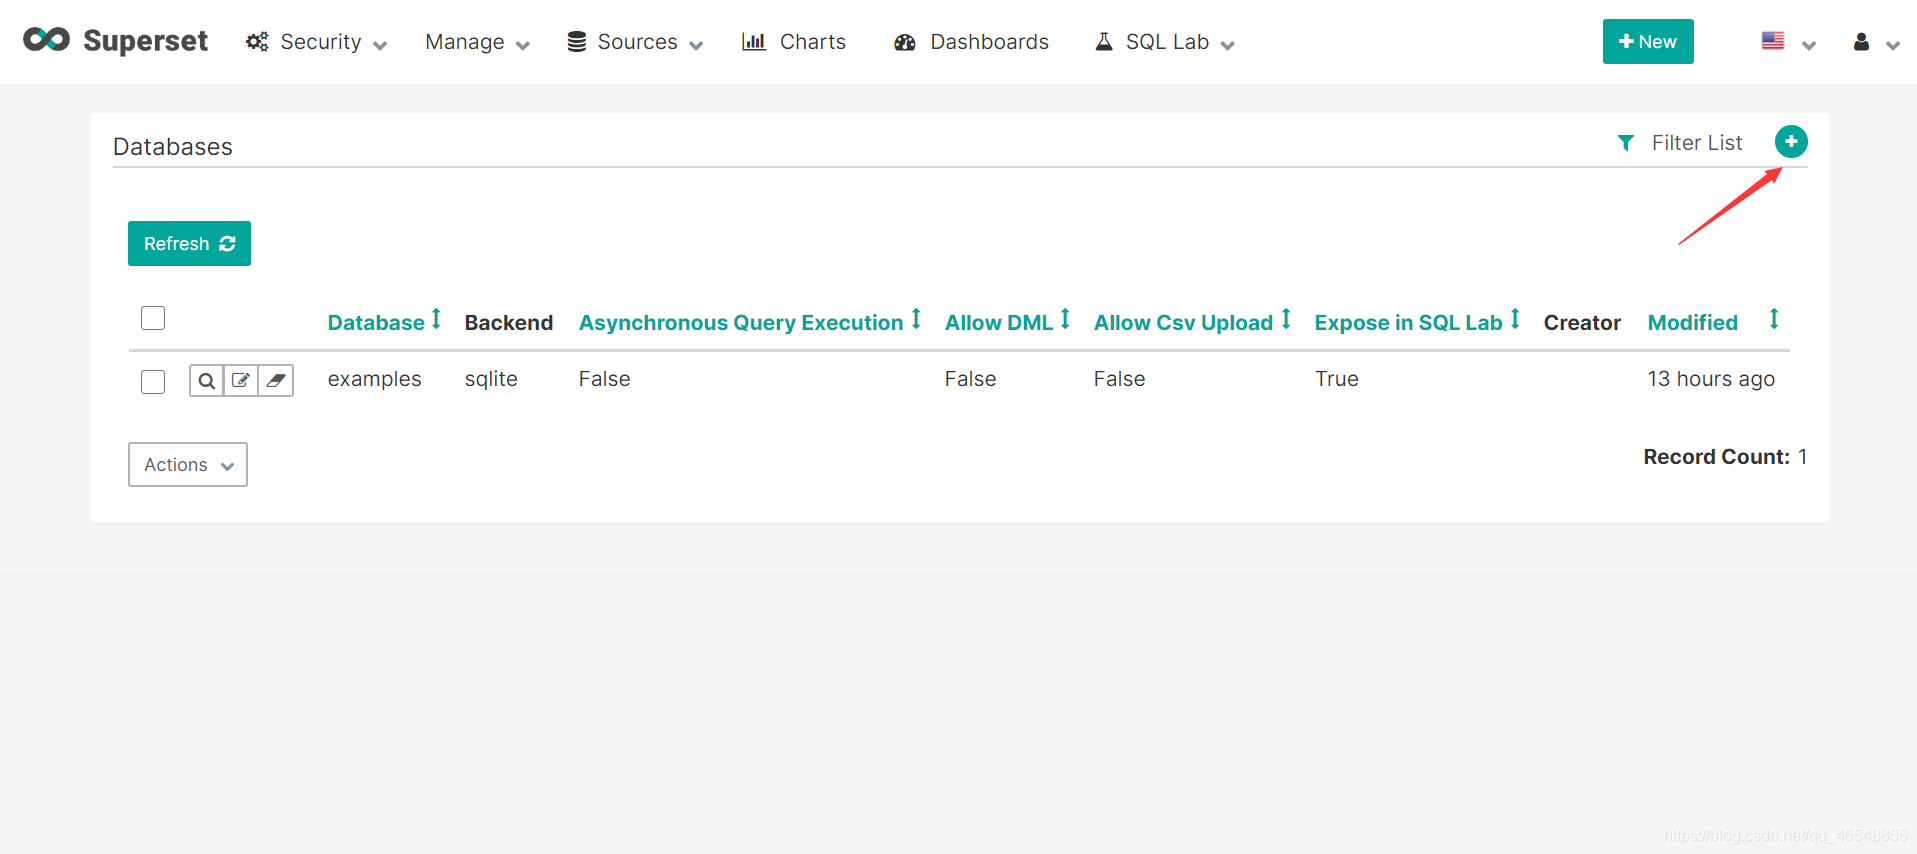Click the '13 hours ago' cell
This screenshot has width=1917, height=854.
click(1711, 379)
